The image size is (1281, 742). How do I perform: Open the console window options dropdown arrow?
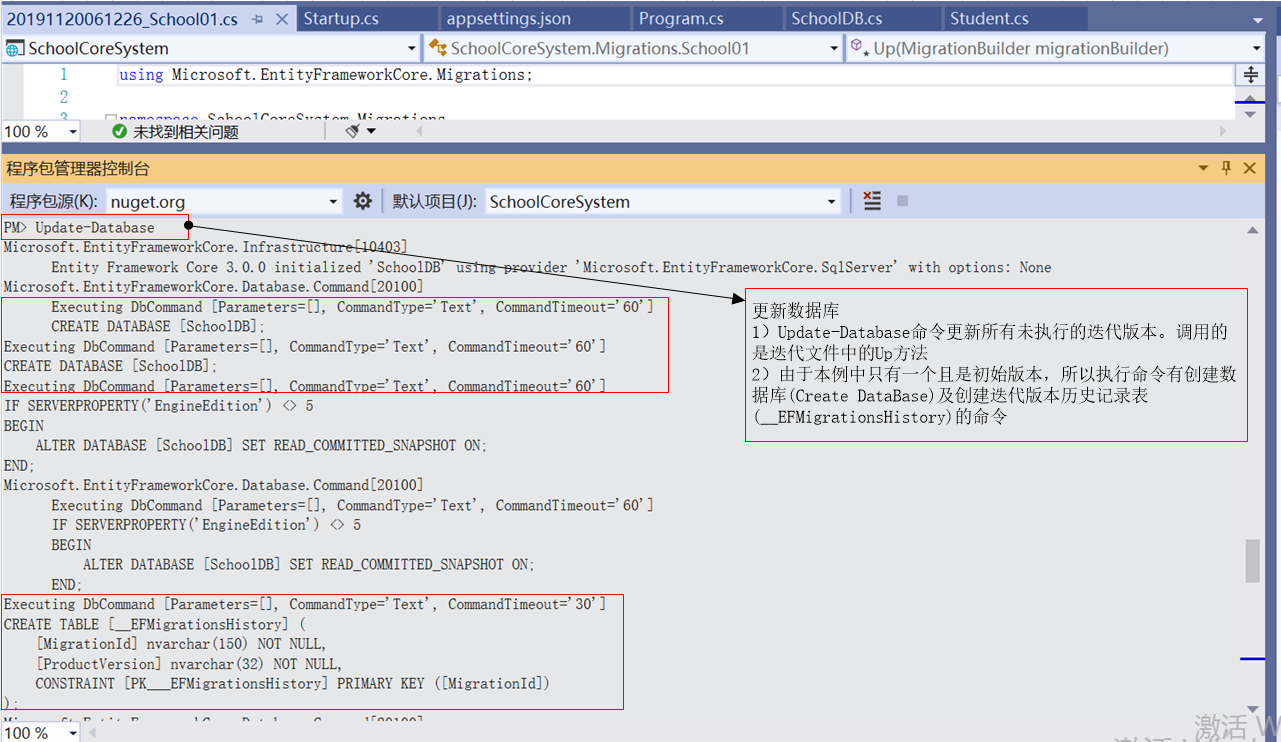click(x=1204, y=168)
